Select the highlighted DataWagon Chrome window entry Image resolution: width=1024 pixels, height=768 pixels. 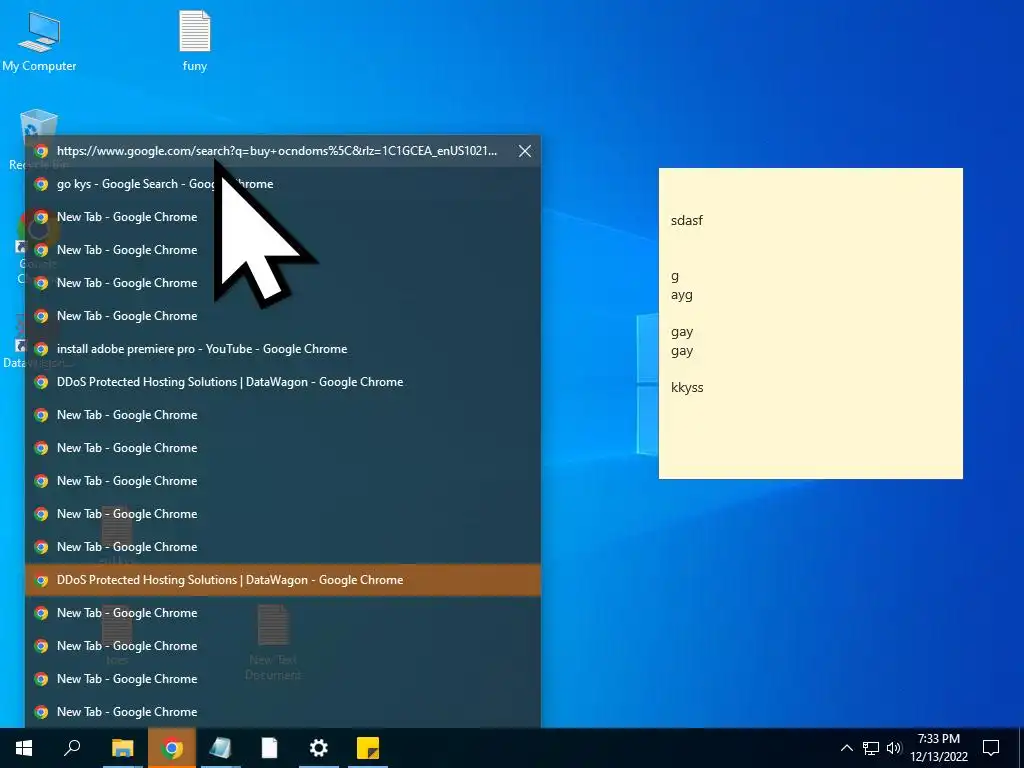(x=283, y=580)
